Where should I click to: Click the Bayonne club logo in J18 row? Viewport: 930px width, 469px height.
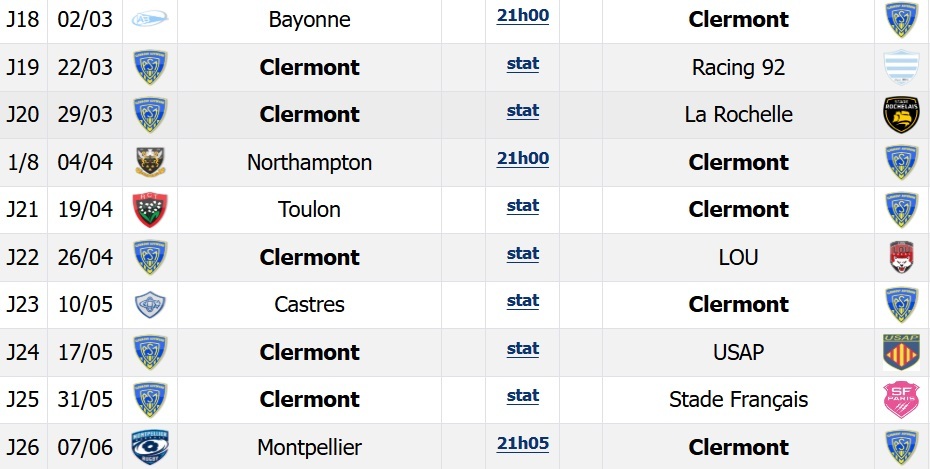(x=150, y=19)
